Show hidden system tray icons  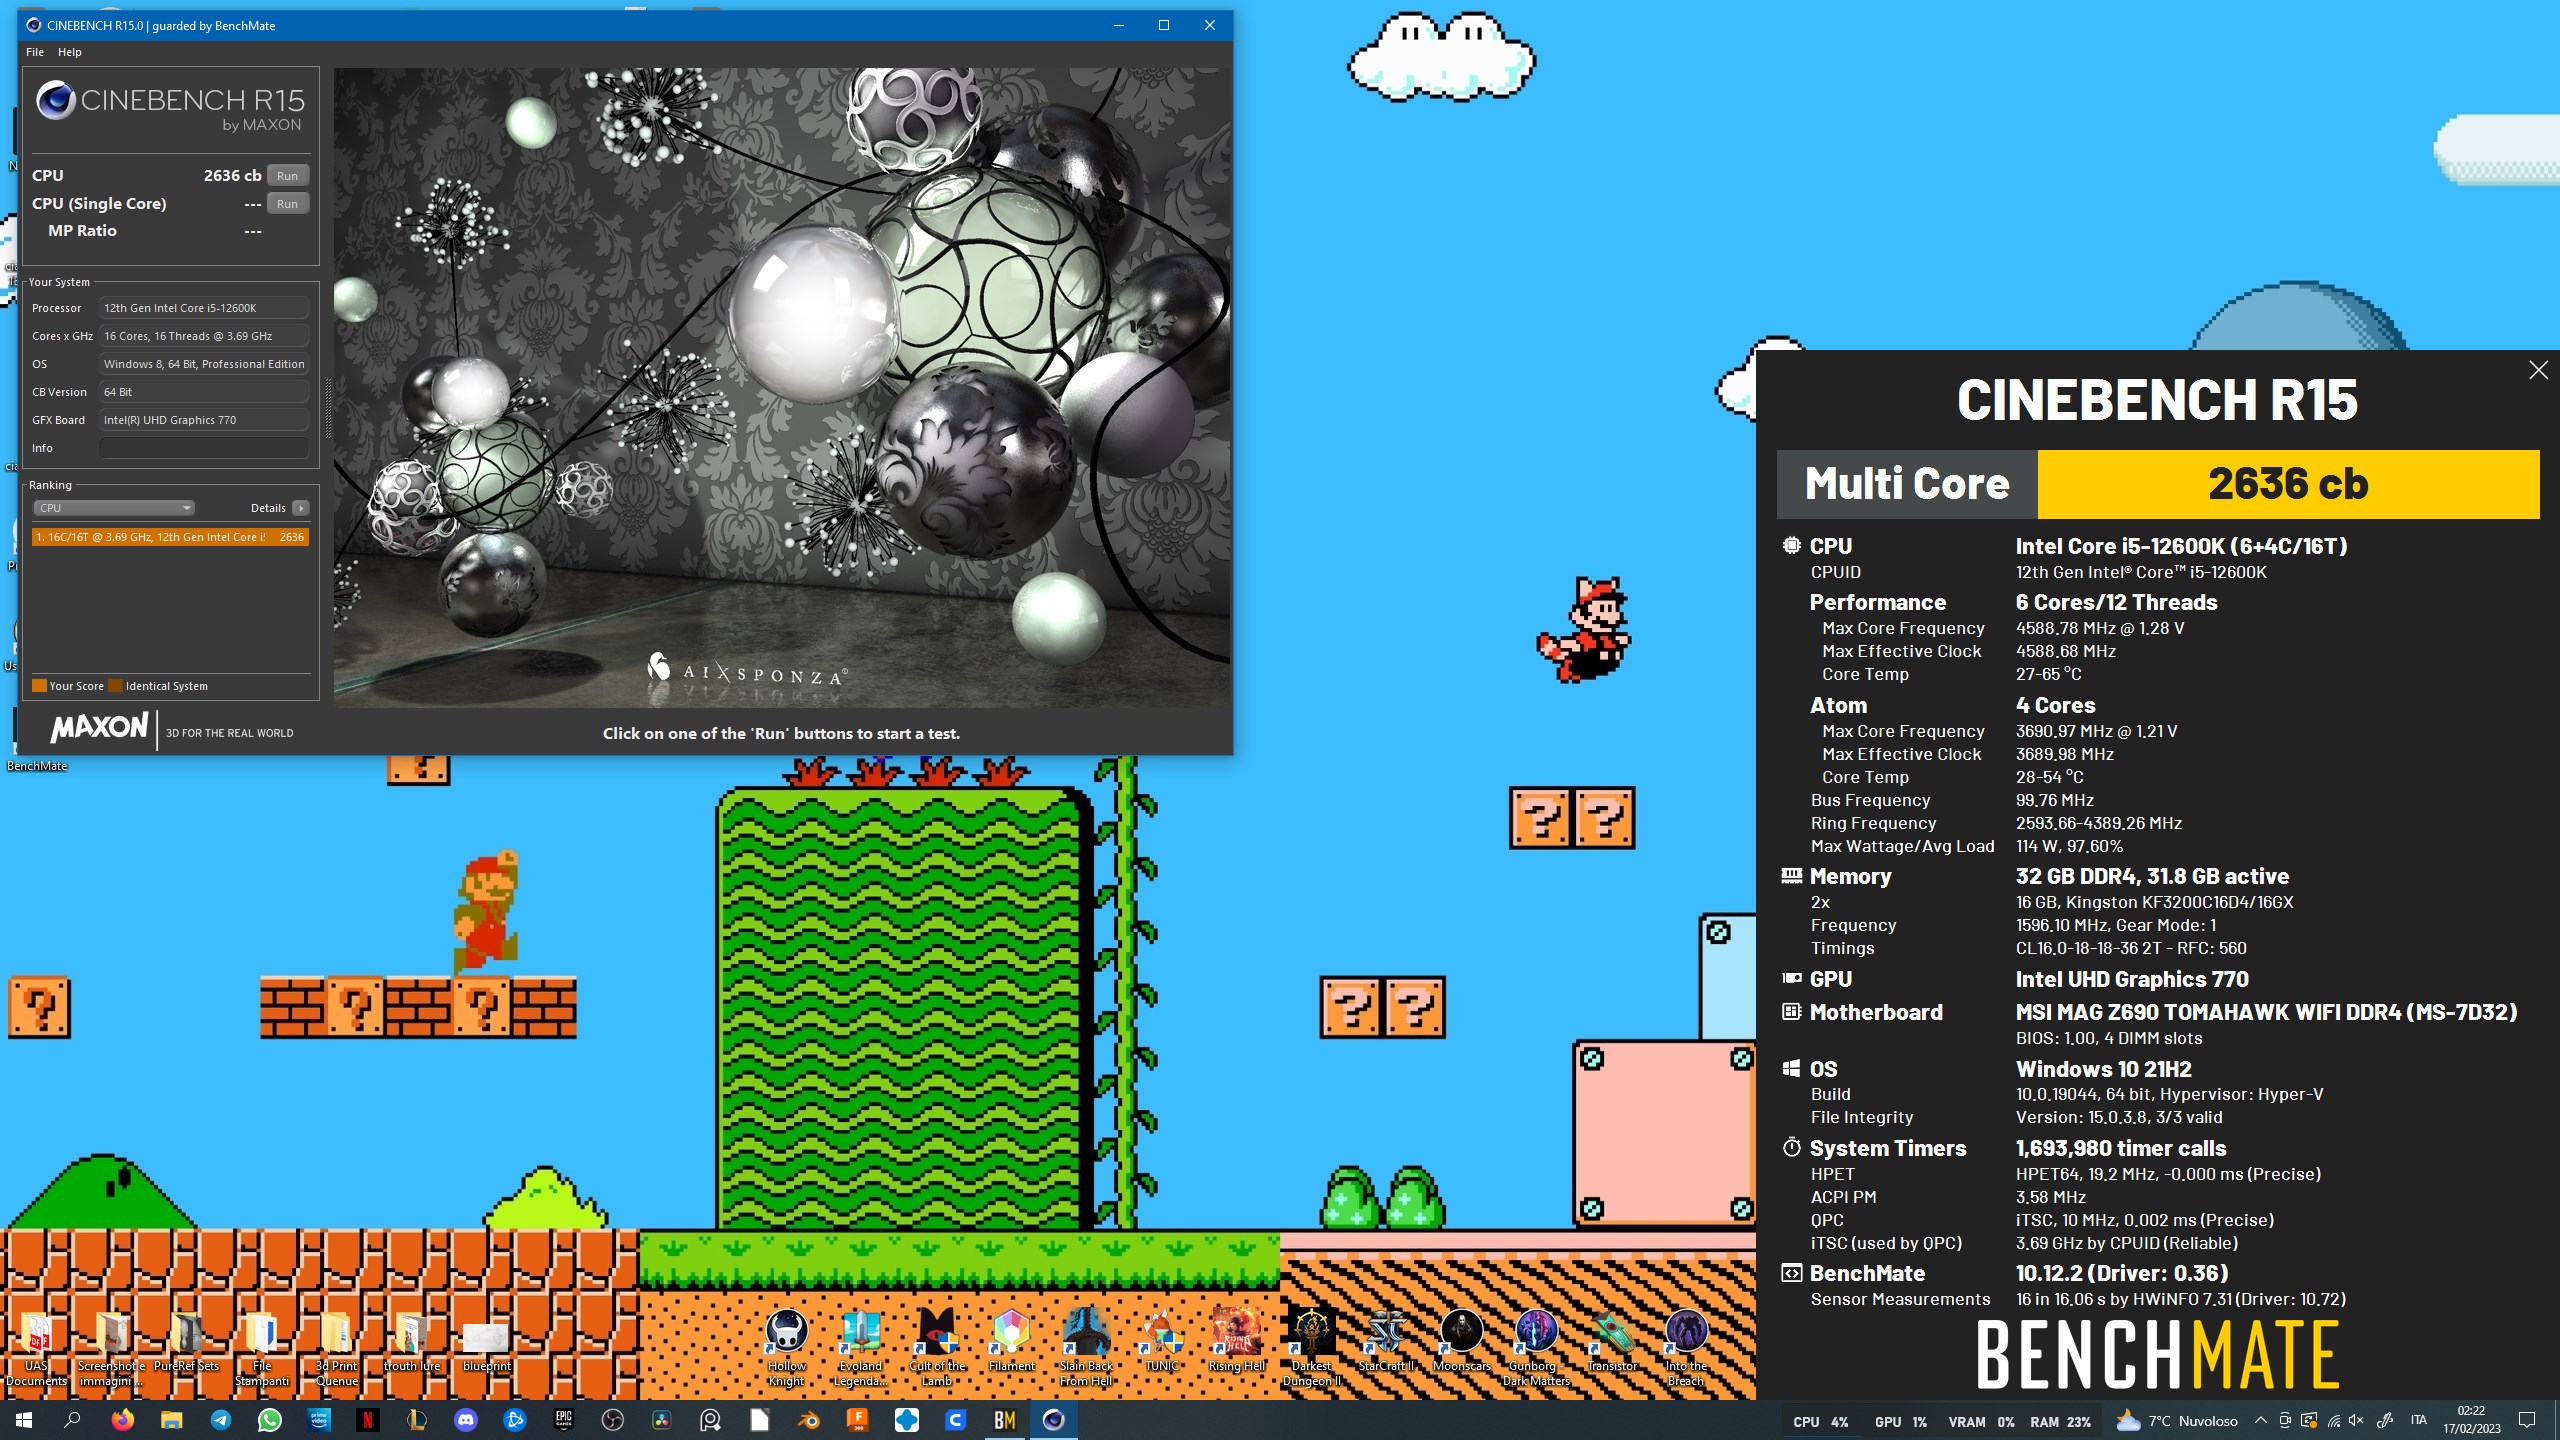2260,1420
